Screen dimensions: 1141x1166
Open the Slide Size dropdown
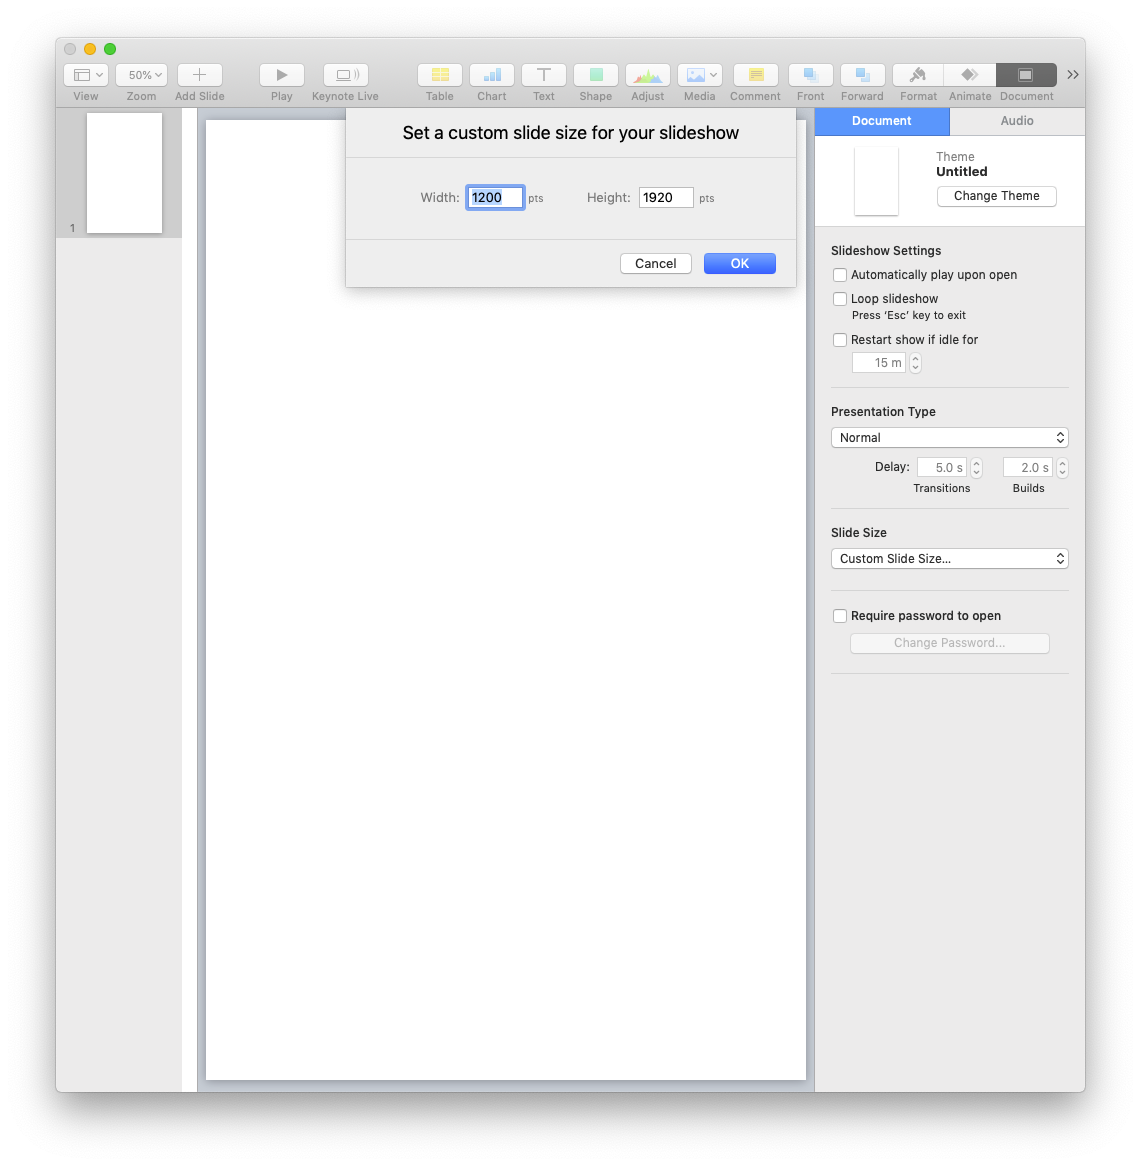tap(948, 558)
